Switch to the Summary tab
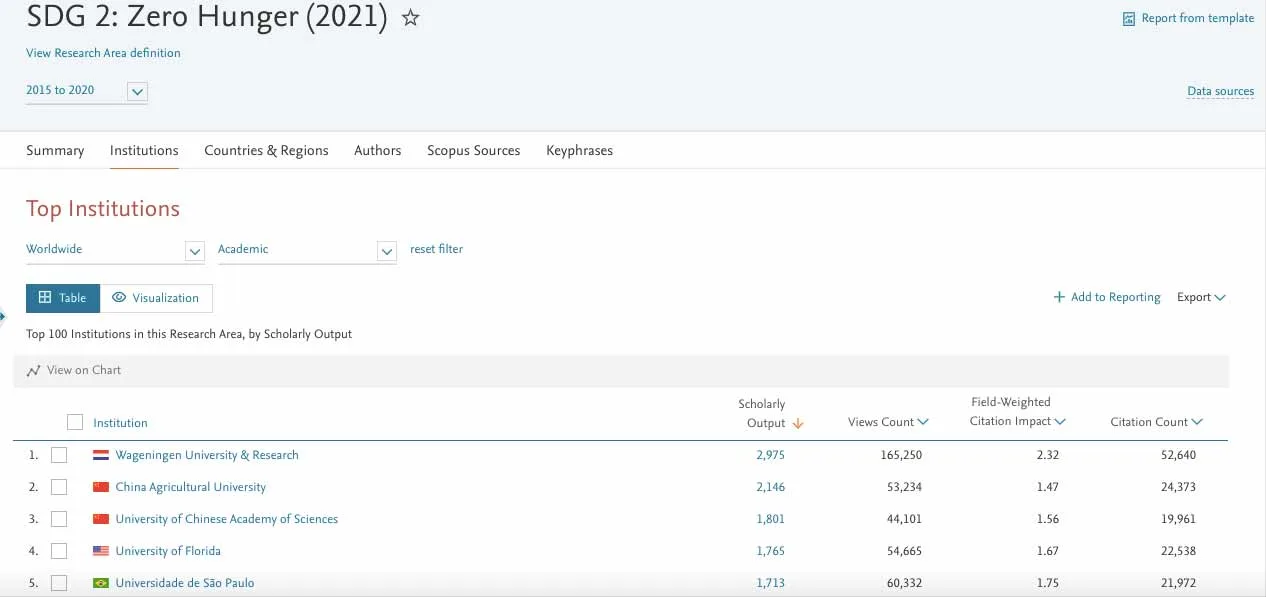The image size is (1266, 597). 55,150
